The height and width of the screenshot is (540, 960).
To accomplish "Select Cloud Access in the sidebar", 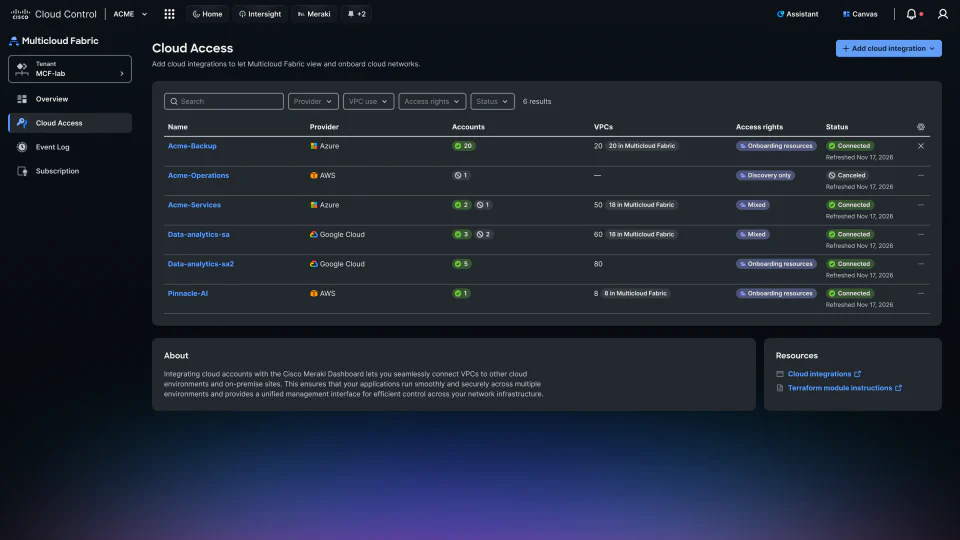I will [70, 123].
